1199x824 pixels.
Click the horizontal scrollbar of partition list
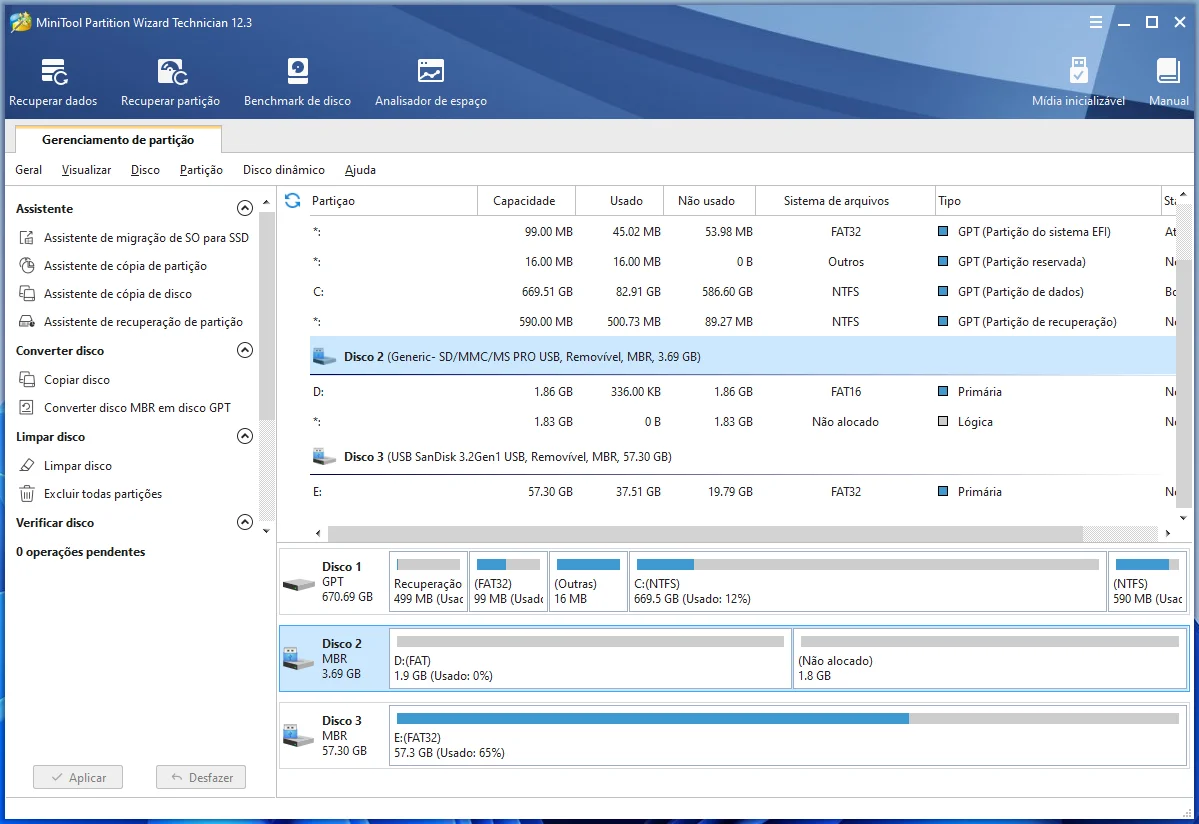pos(704,534)
